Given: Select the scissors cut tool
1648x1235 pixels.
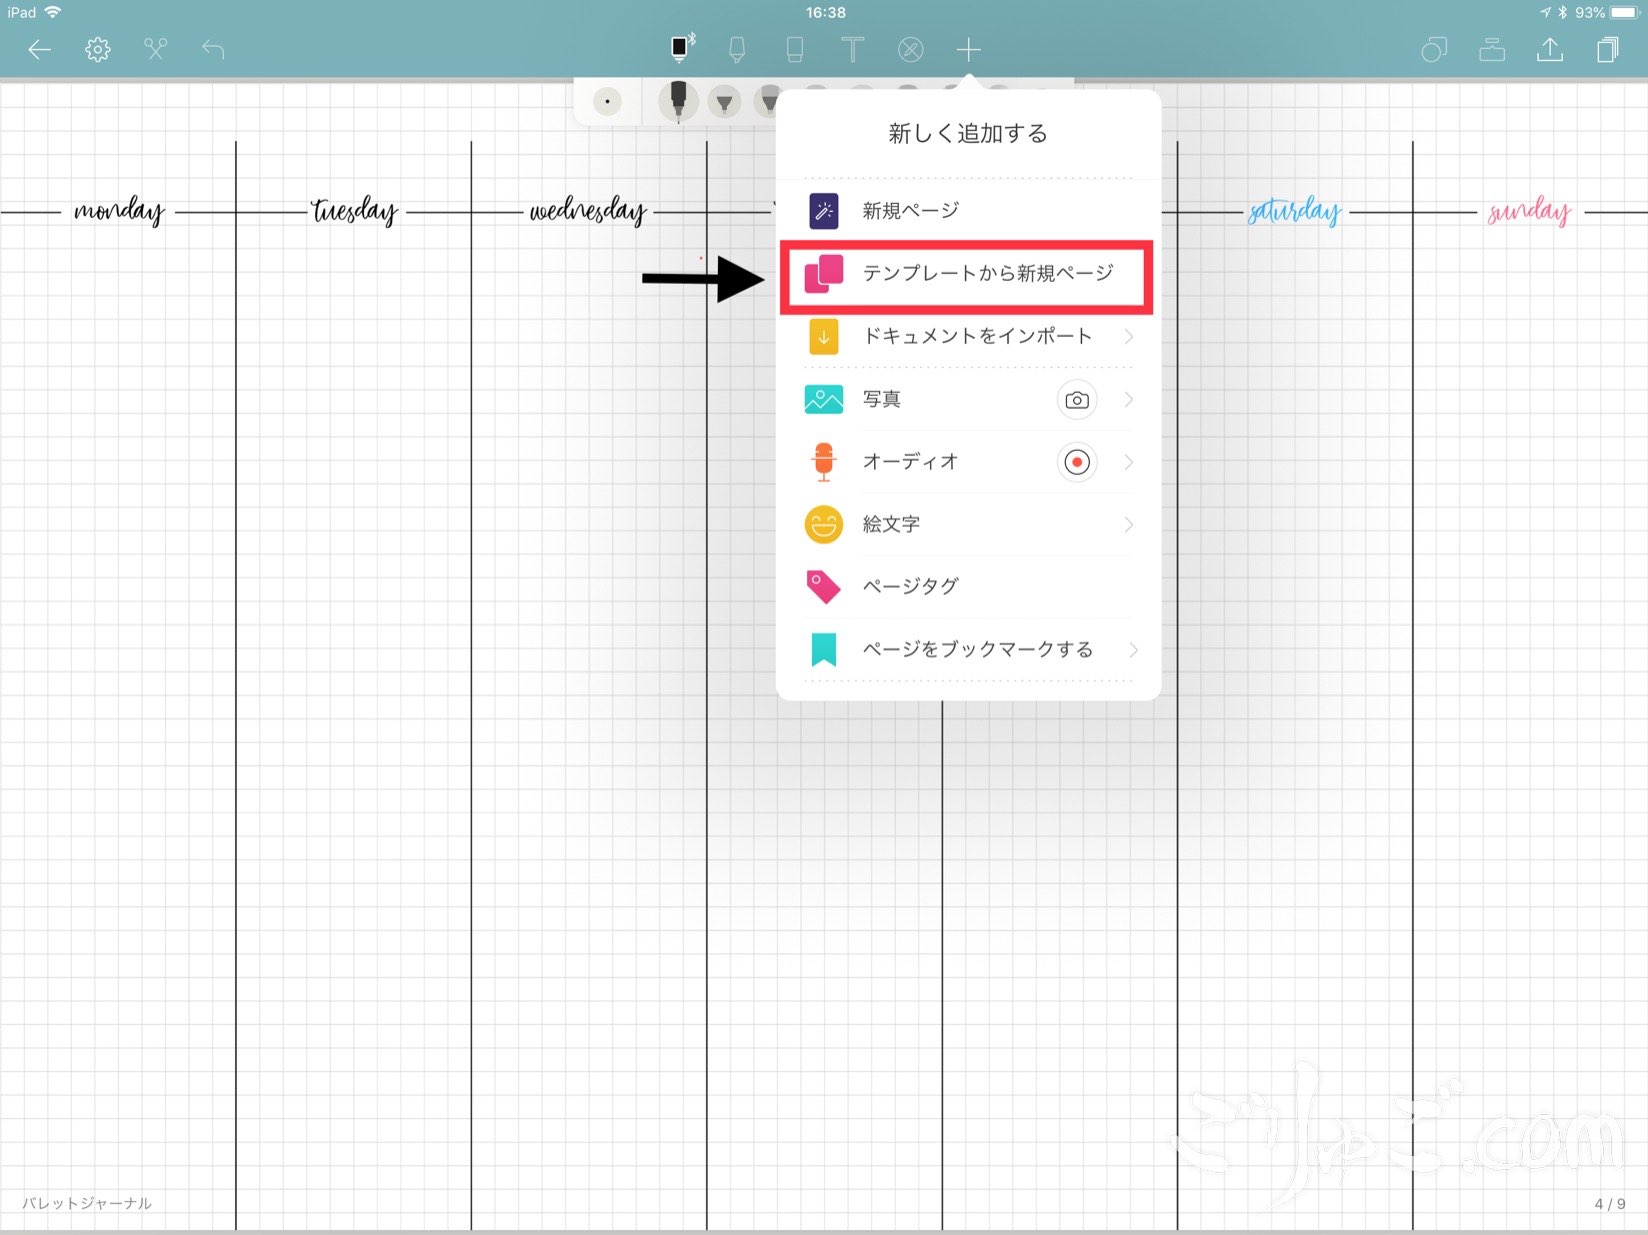Looking at the screenshot, I should coord(155,49).
